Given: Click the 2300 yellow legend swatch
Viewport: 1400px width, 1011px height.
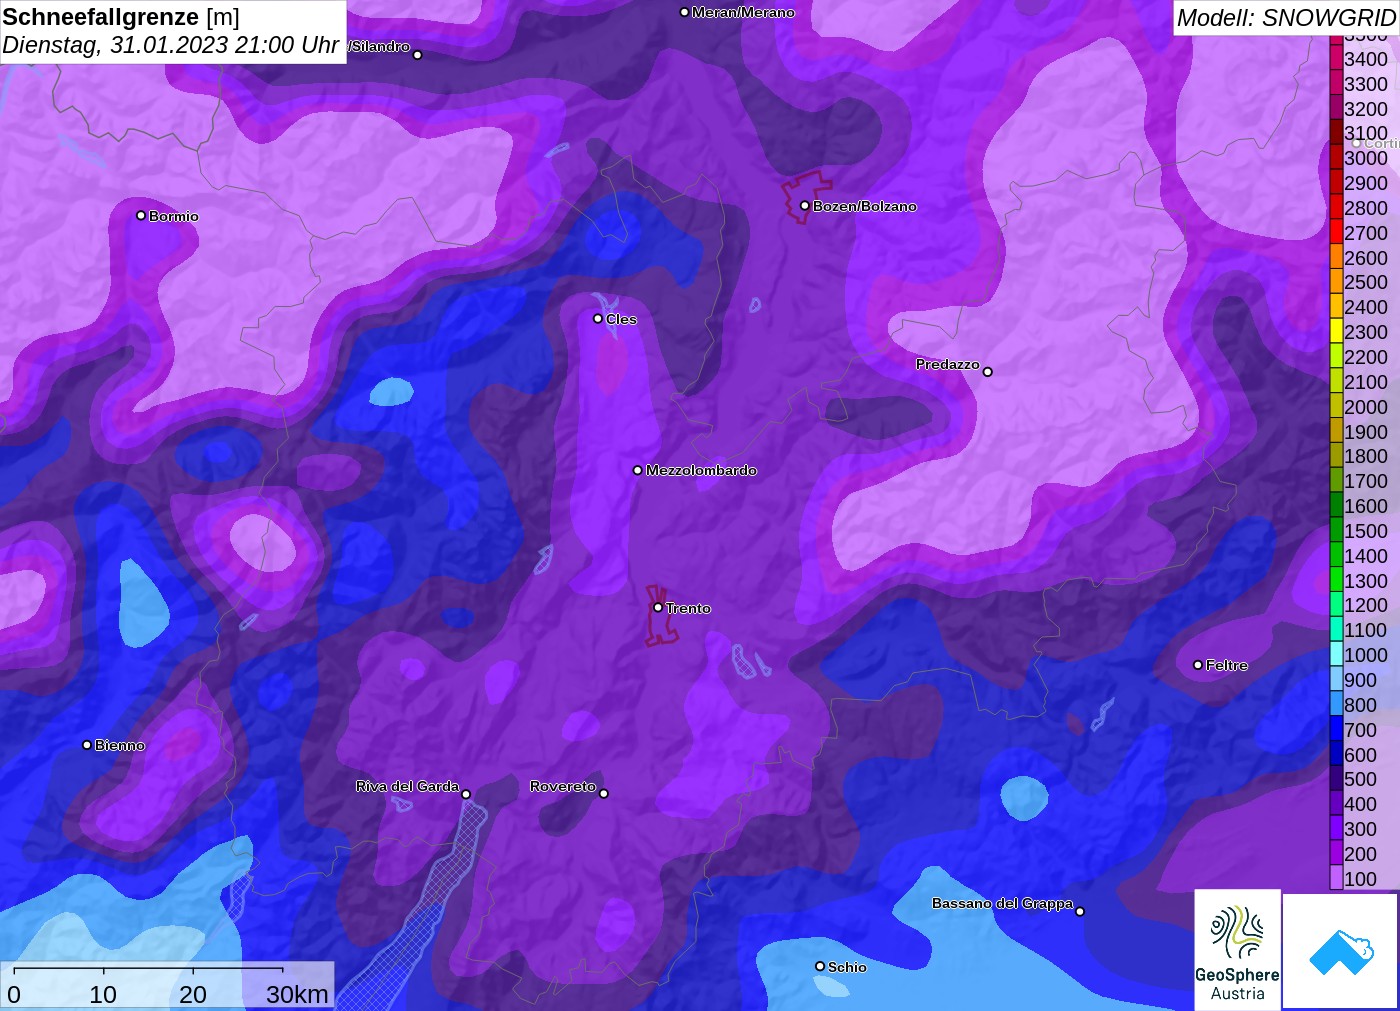Looking at the screenshot, I should coord(1336,332).
